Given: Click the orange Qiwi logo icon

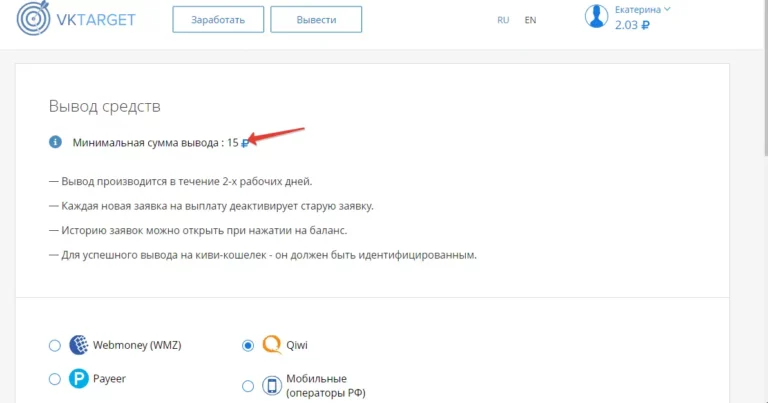Looking at the screenshot, I should [272, 345].
